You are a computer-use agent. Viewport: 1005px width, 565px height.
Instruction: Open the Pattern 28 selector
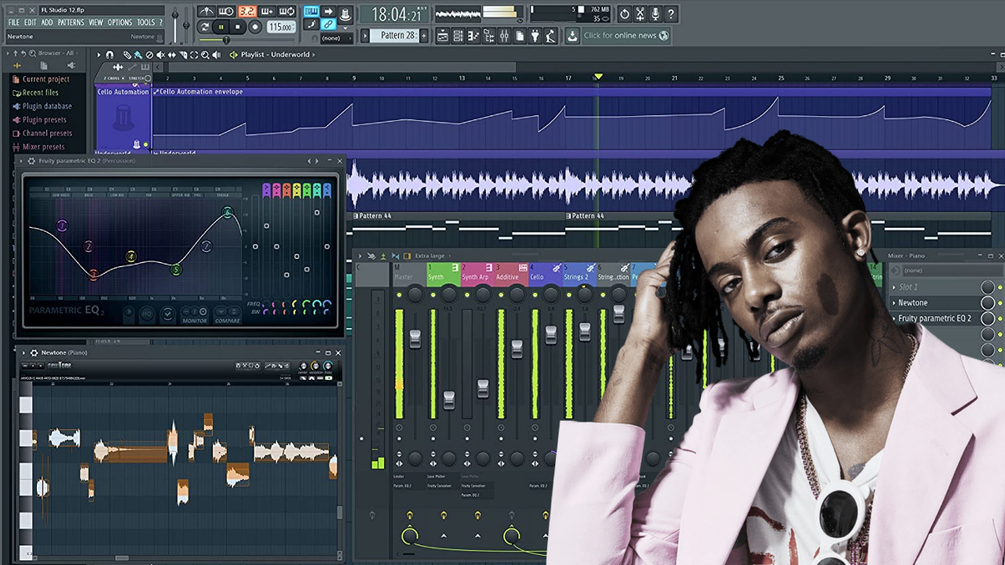pyautogui.click(x=397, y=35)
